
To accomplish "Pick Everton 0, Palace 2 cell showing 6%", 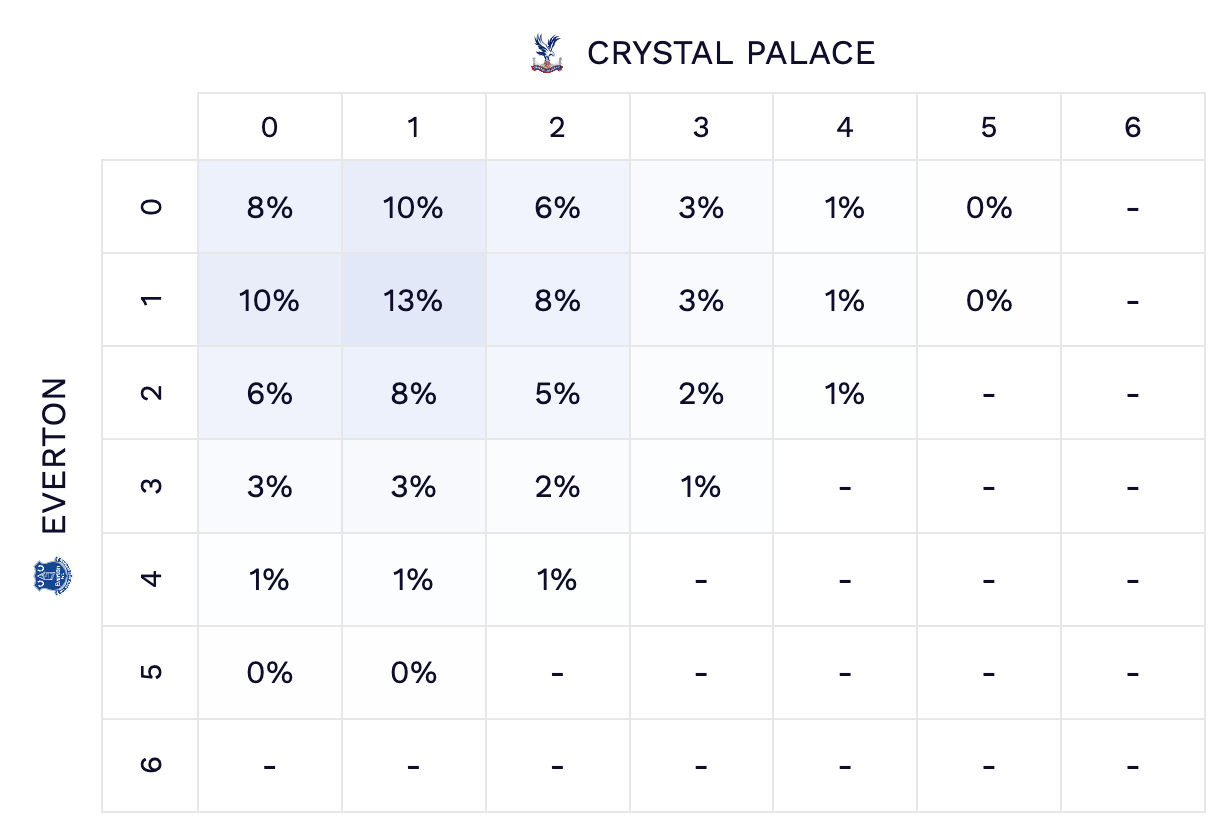I will (x=557, y=208).
